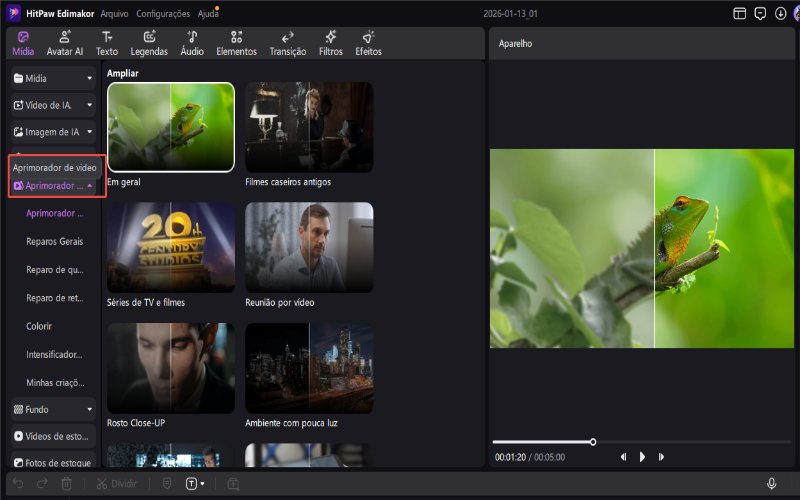Image resolution: width=800 pixels, height=500 pixels.
Task: Click the layout switch icon in title bar
Action: (740, 14)
